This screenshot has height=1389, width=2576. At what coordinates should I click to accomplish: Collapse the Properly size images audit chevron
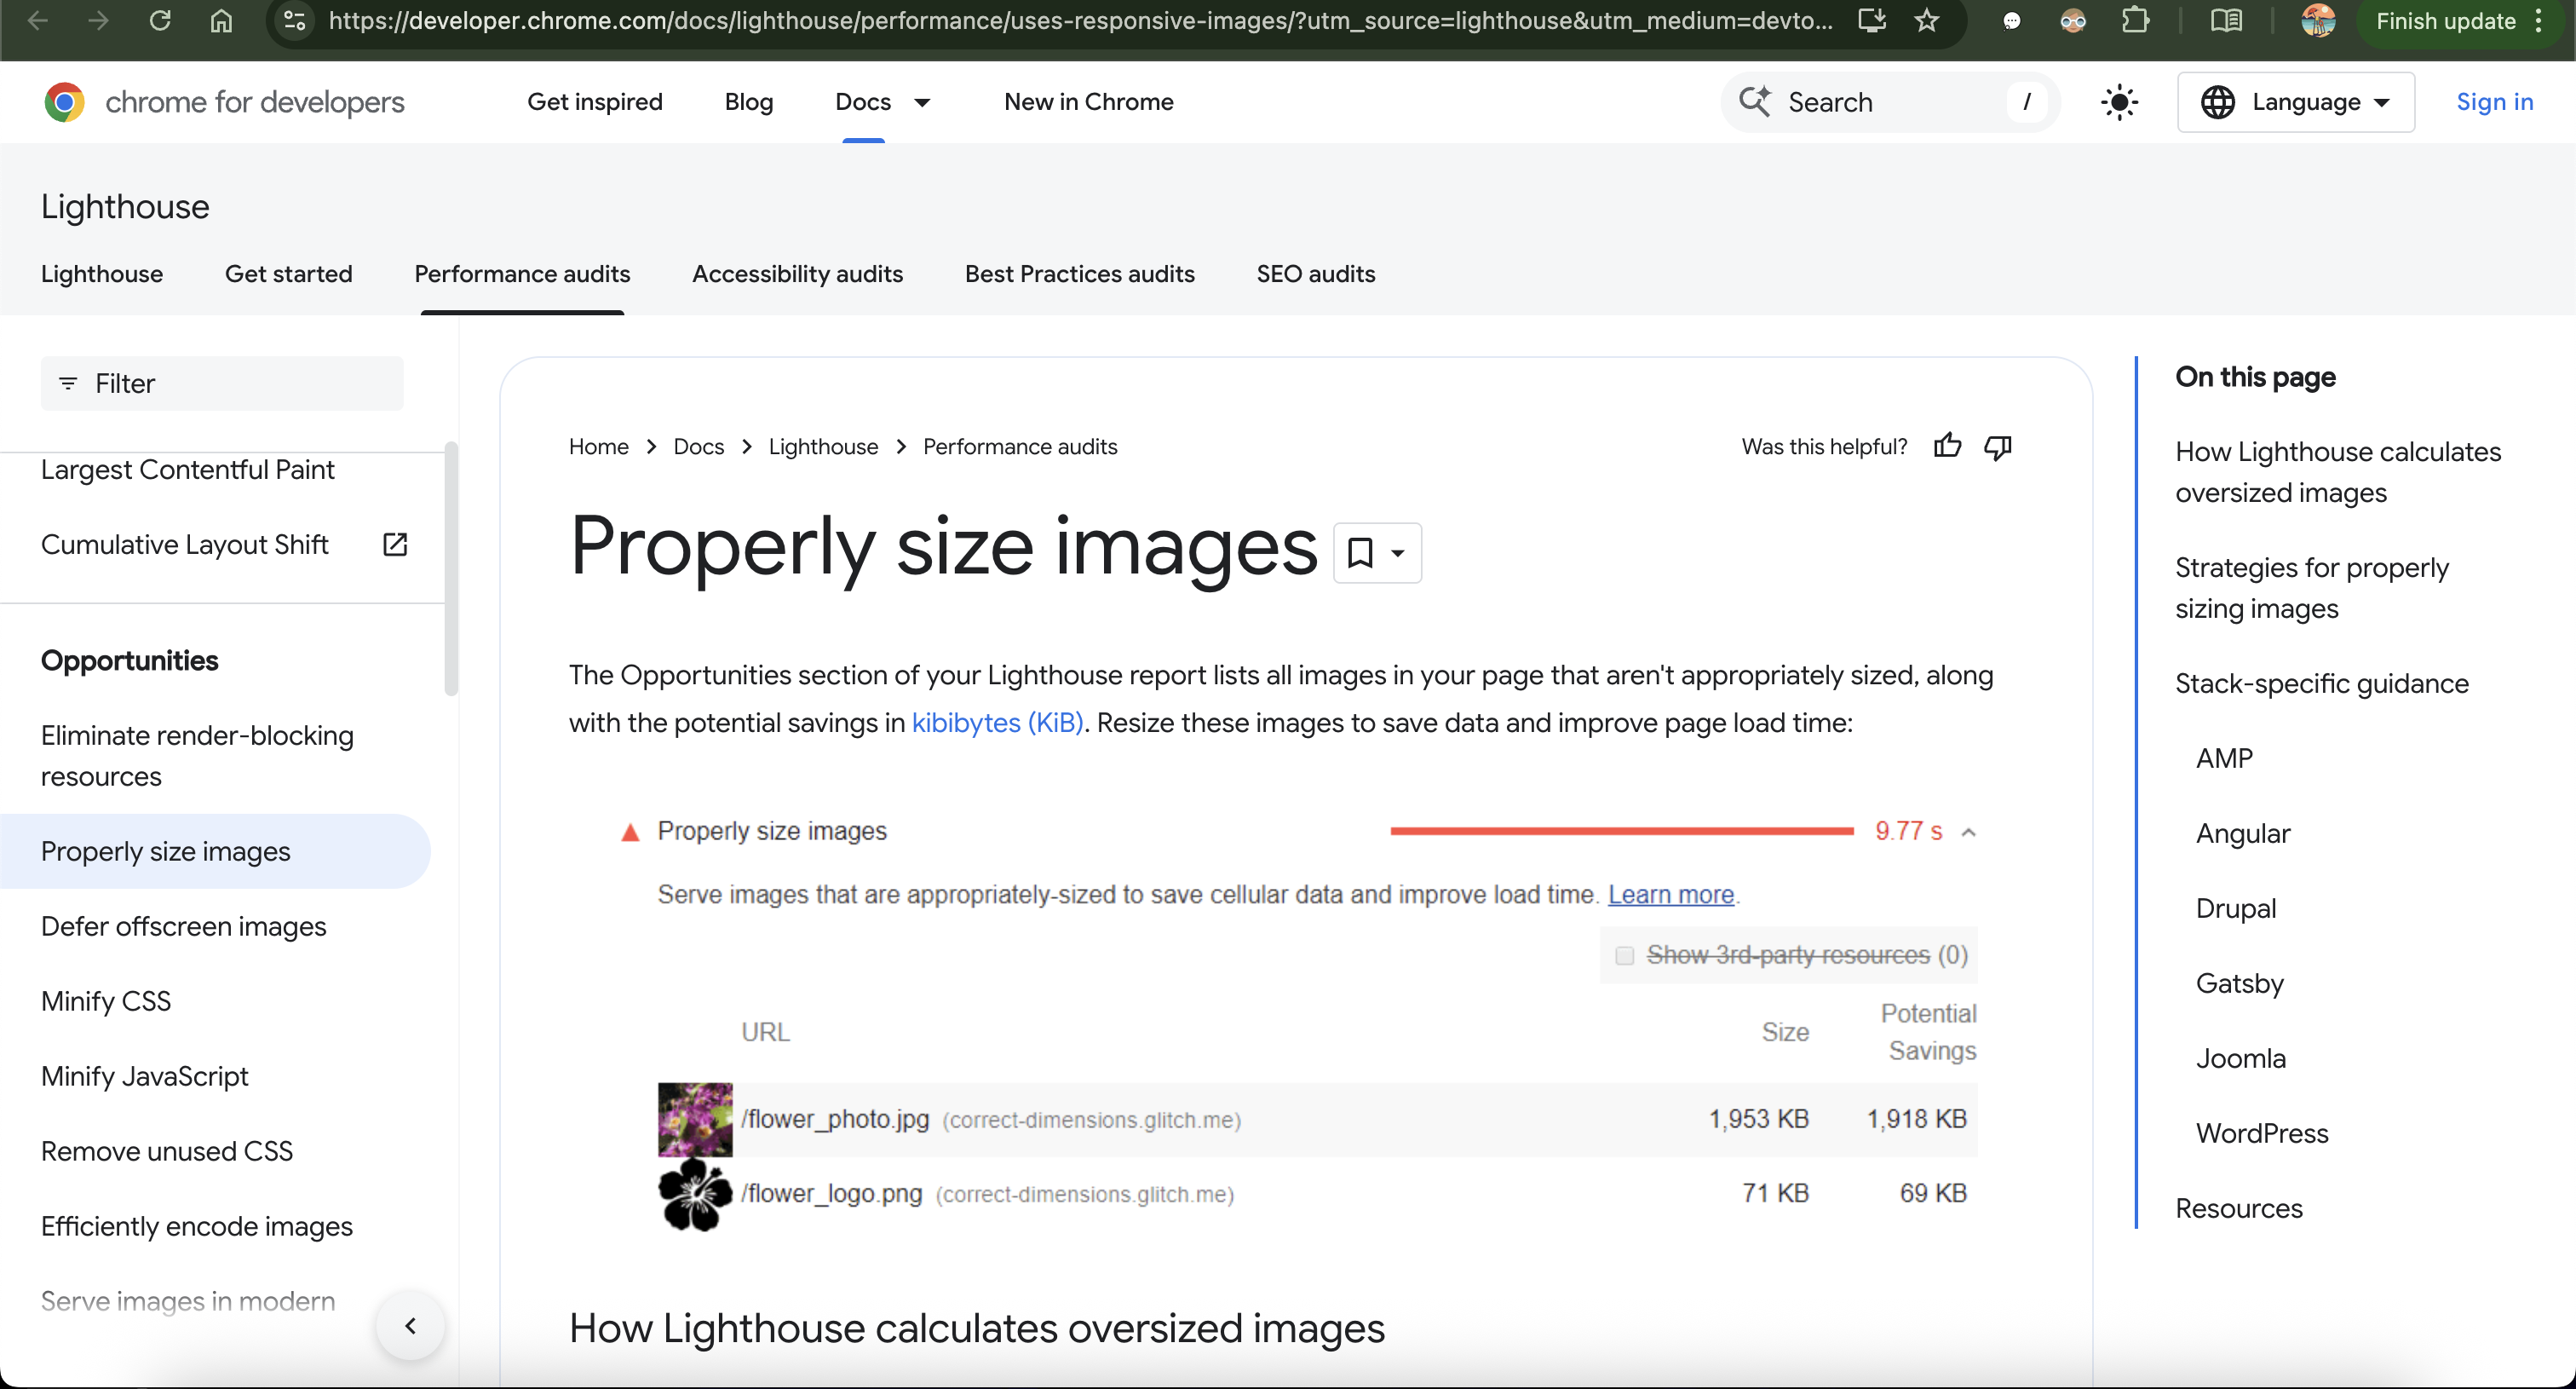click(x=1968, y=832)
